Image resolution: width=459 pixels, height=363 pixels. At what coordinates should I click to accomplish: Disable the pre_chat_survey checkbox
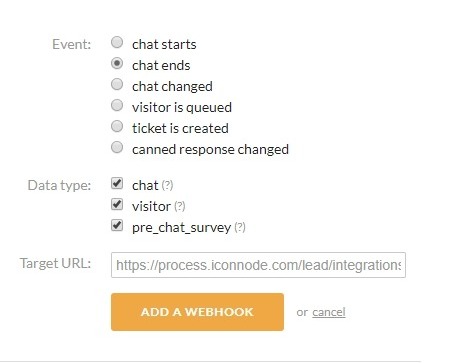pos(117,225)
